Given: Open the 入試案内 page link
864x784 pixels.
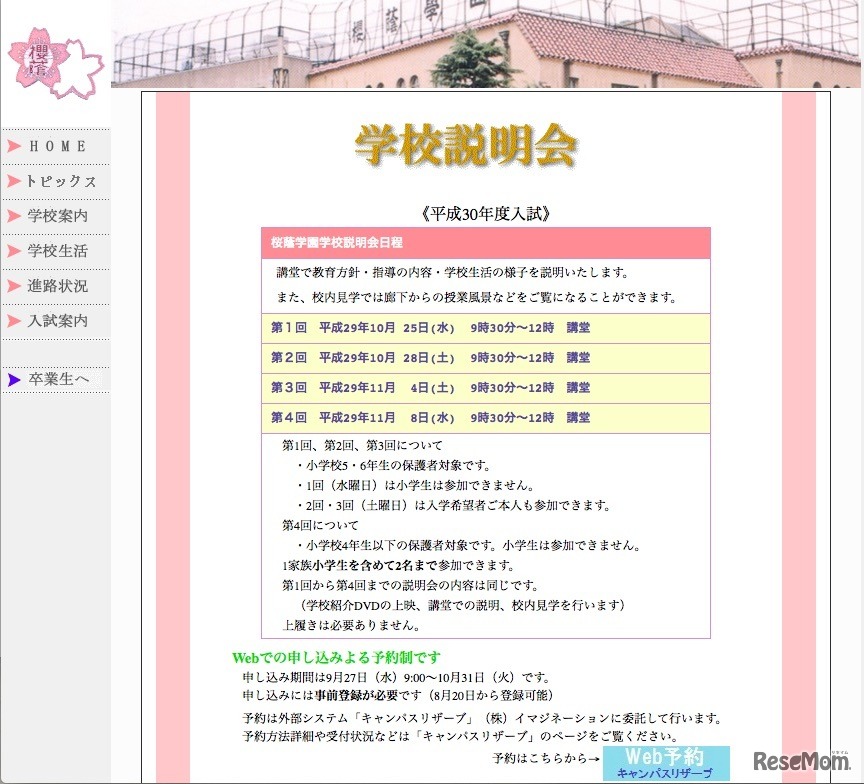Looking at the screenshot, I should tap(60, 321).
